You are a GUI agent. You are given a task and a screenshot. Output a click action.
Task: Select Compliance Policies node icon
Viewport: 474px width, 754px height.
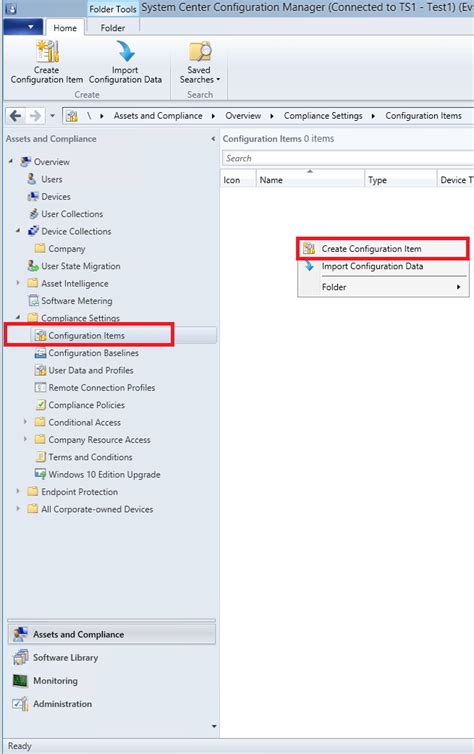pyautogui.click(x=41, y=405)
